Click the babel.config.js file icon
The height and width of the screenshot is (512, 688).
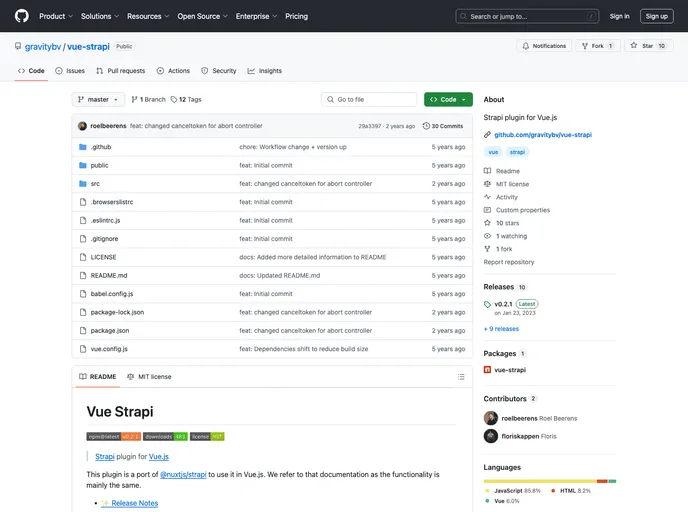[x=82, y=294]
